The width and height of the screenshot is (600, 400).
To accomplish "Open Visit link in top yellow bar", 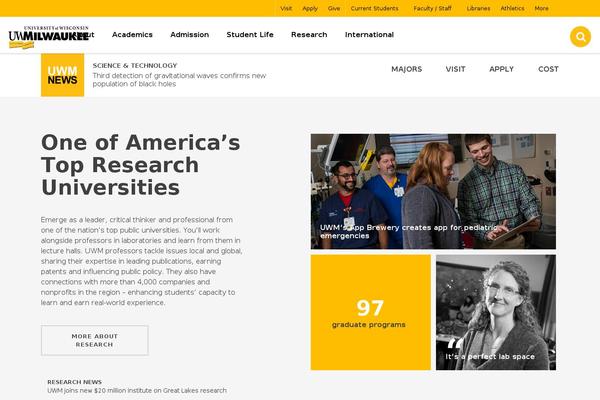I will (286, 8).
